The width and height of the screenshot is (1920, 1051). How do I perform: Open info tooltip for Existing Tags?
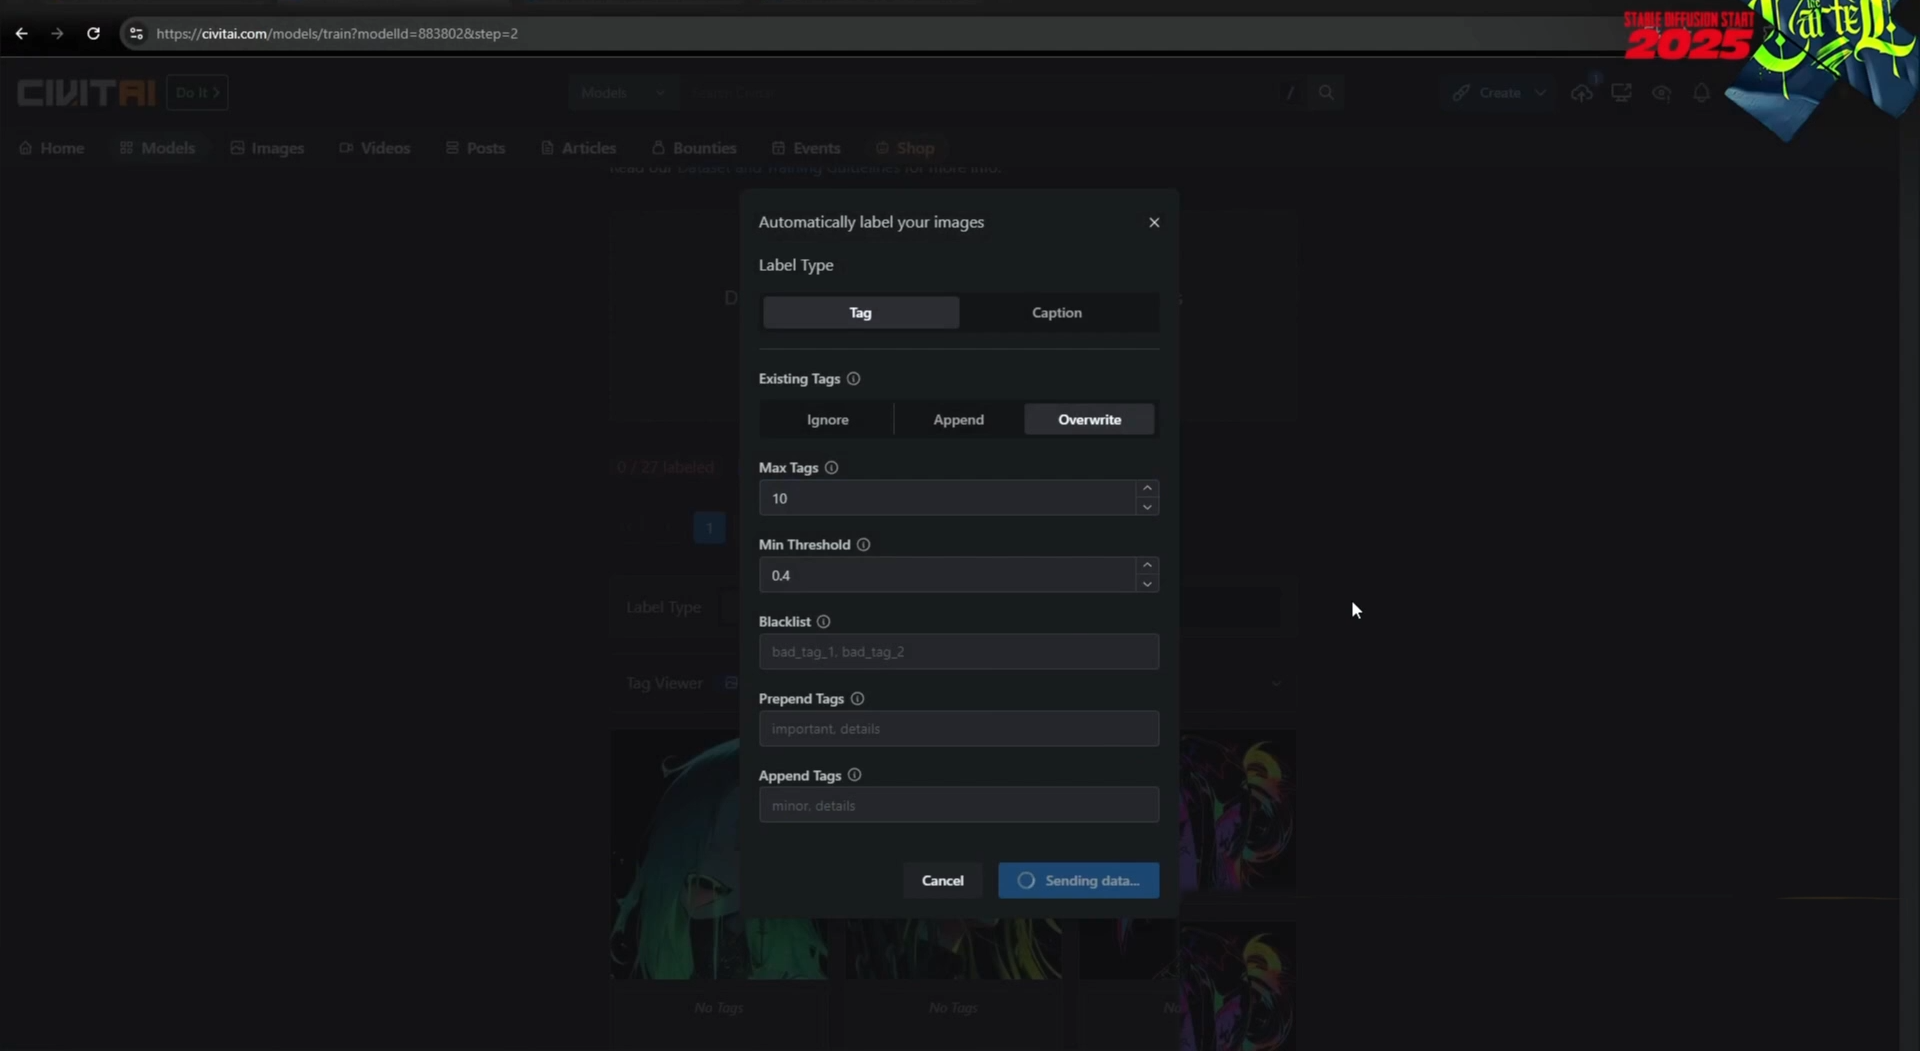click(x=853, y=379)
